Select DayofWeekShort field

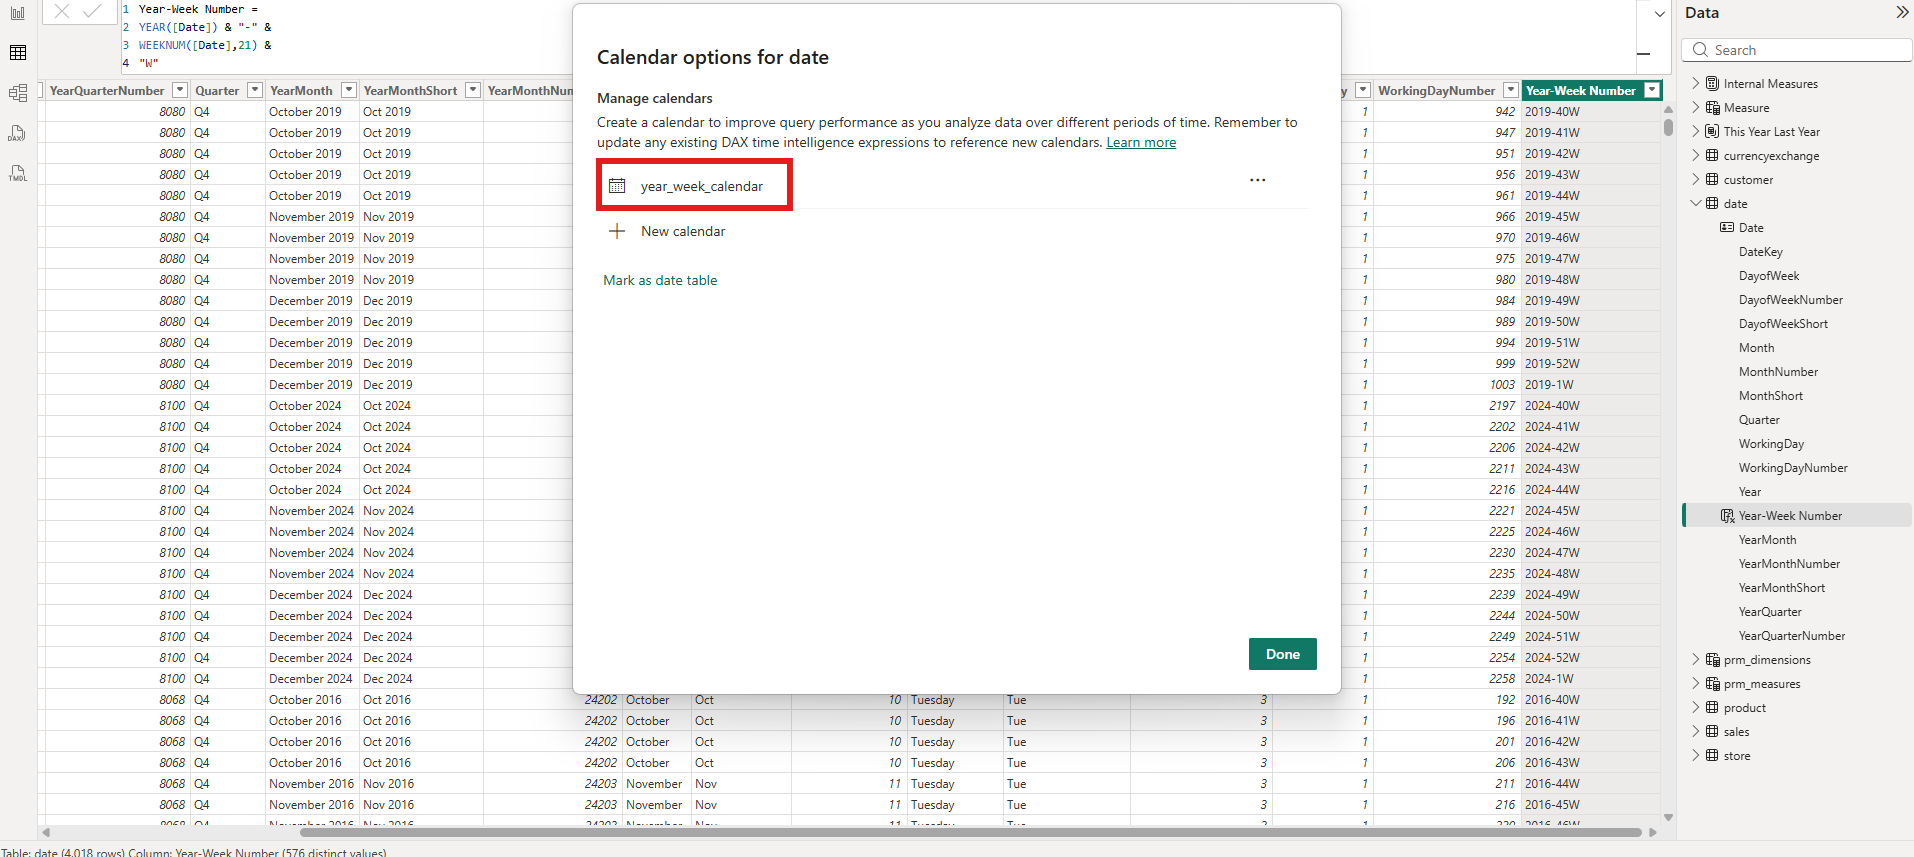pos(1783,324)
